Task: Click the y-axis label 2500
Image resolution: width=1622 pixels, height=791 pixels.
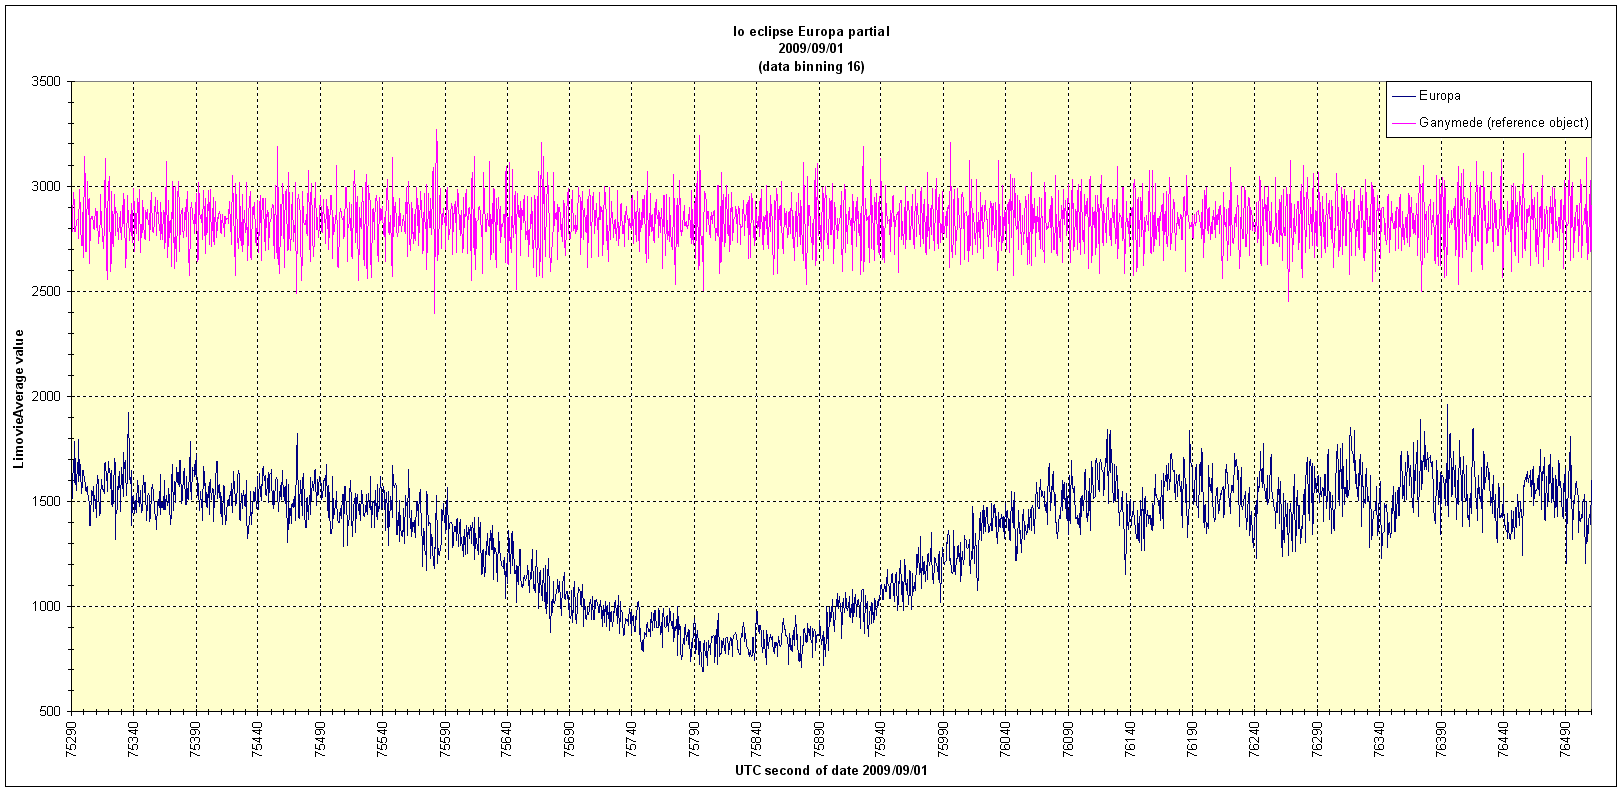Action: pos(47,292)
